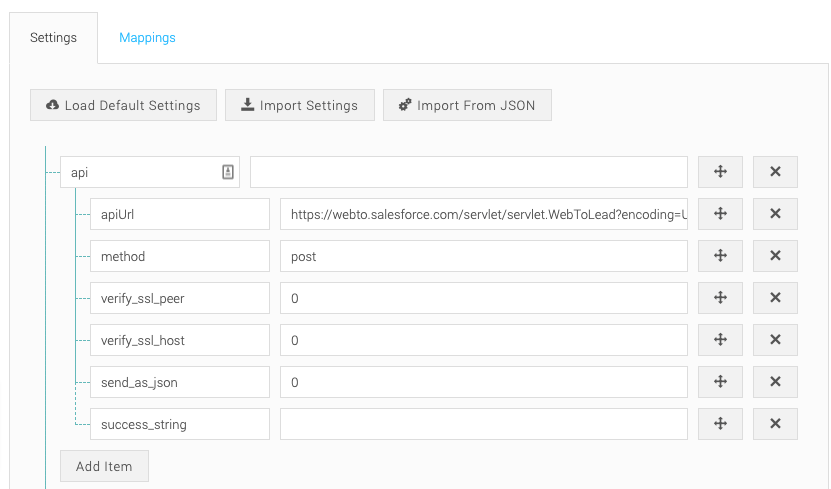
Task: Click Load Default Settings button
Action: click(x=123, y=105)
